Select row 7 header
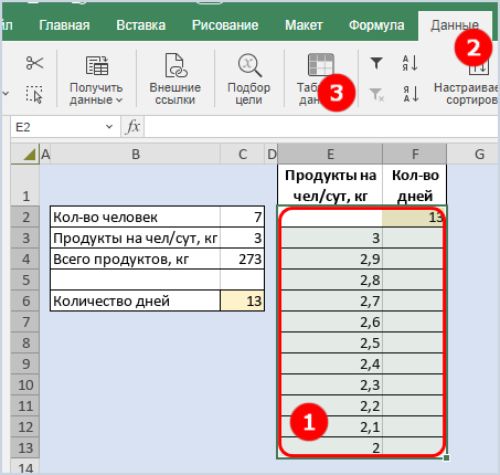The width and height of the screenshot is (500, 475). click(x=25, y=322)
